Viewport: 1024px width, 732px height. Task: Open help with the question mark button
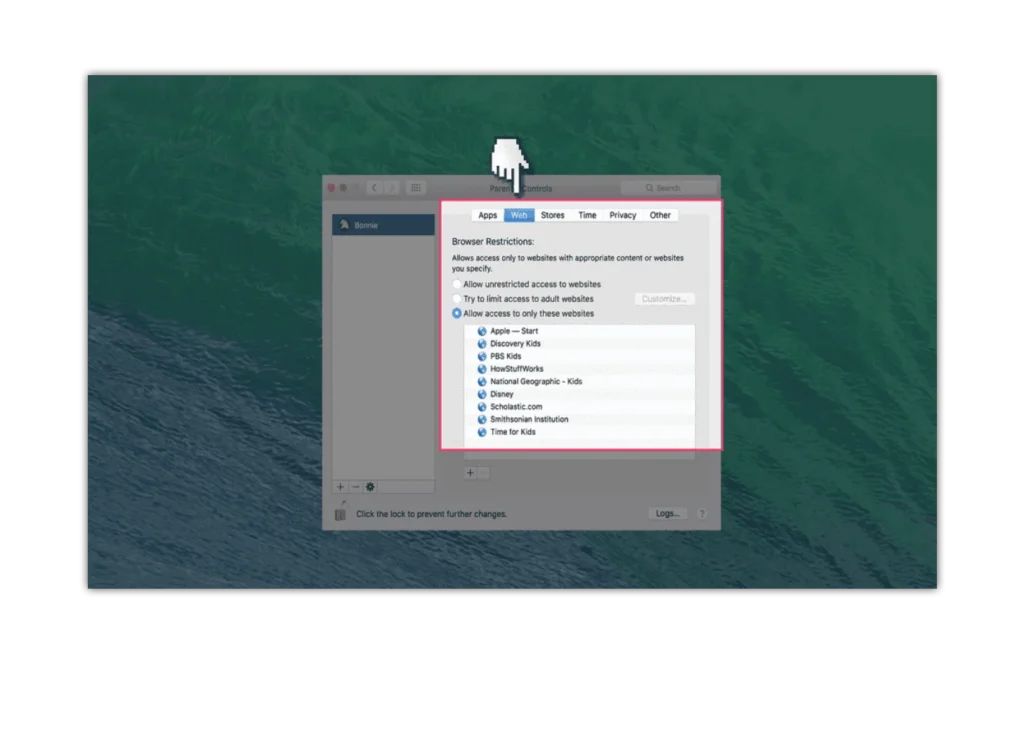(x=702, y=514)
